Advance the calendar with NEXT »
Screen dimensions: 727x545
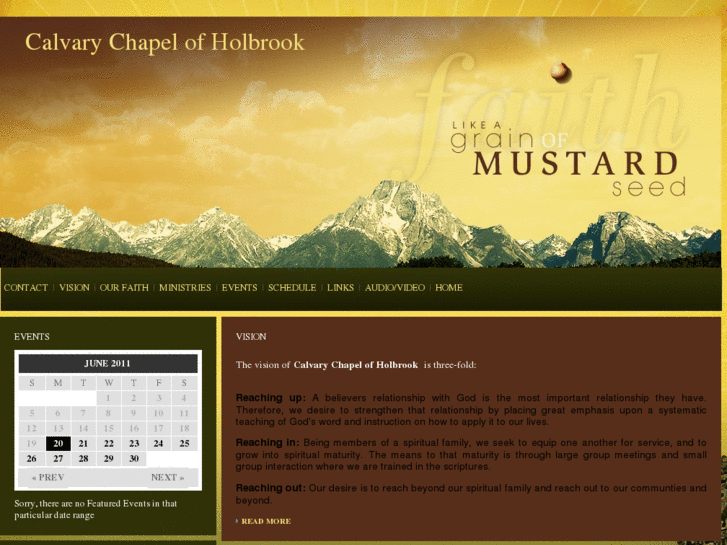167,477
